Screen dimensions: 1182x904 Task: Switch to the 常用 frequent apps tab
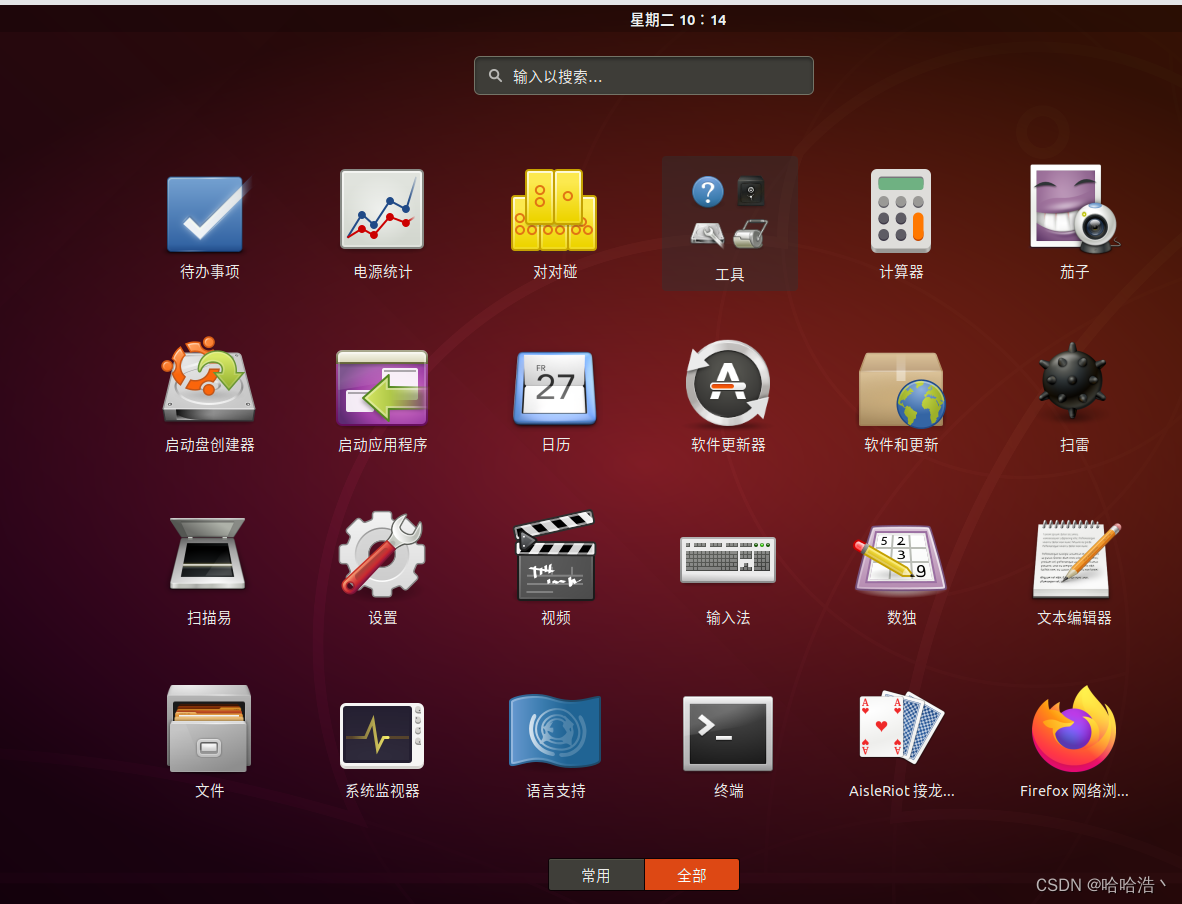pyautogui.click(x=596, y=875)
